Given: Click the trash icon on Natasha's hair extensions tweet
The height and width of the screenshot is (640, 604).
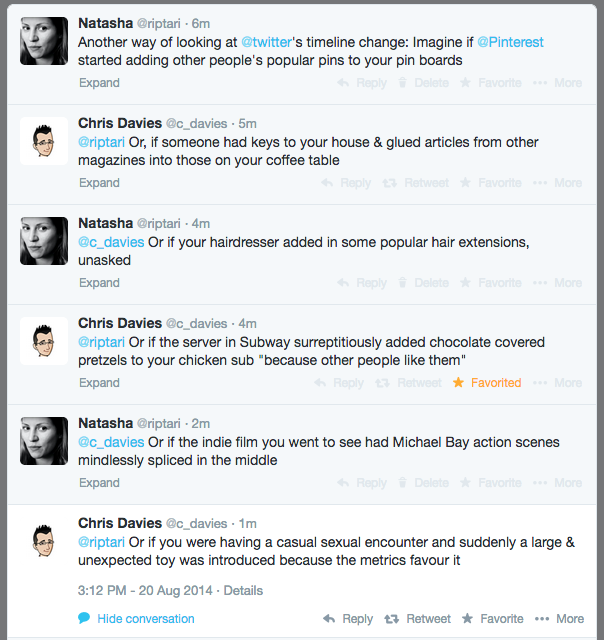Looking at the screenshot, I should [x=402, y=283].
